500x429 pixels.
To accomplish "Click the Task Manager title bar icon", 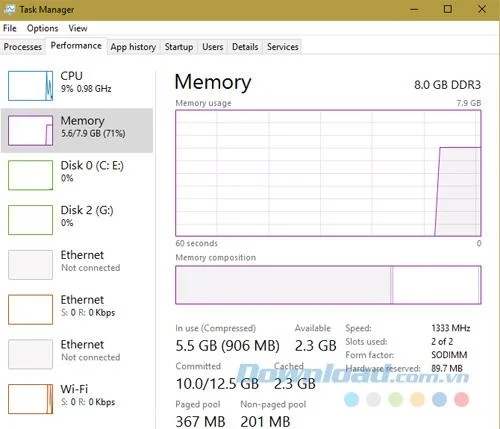I will [9, 9].
